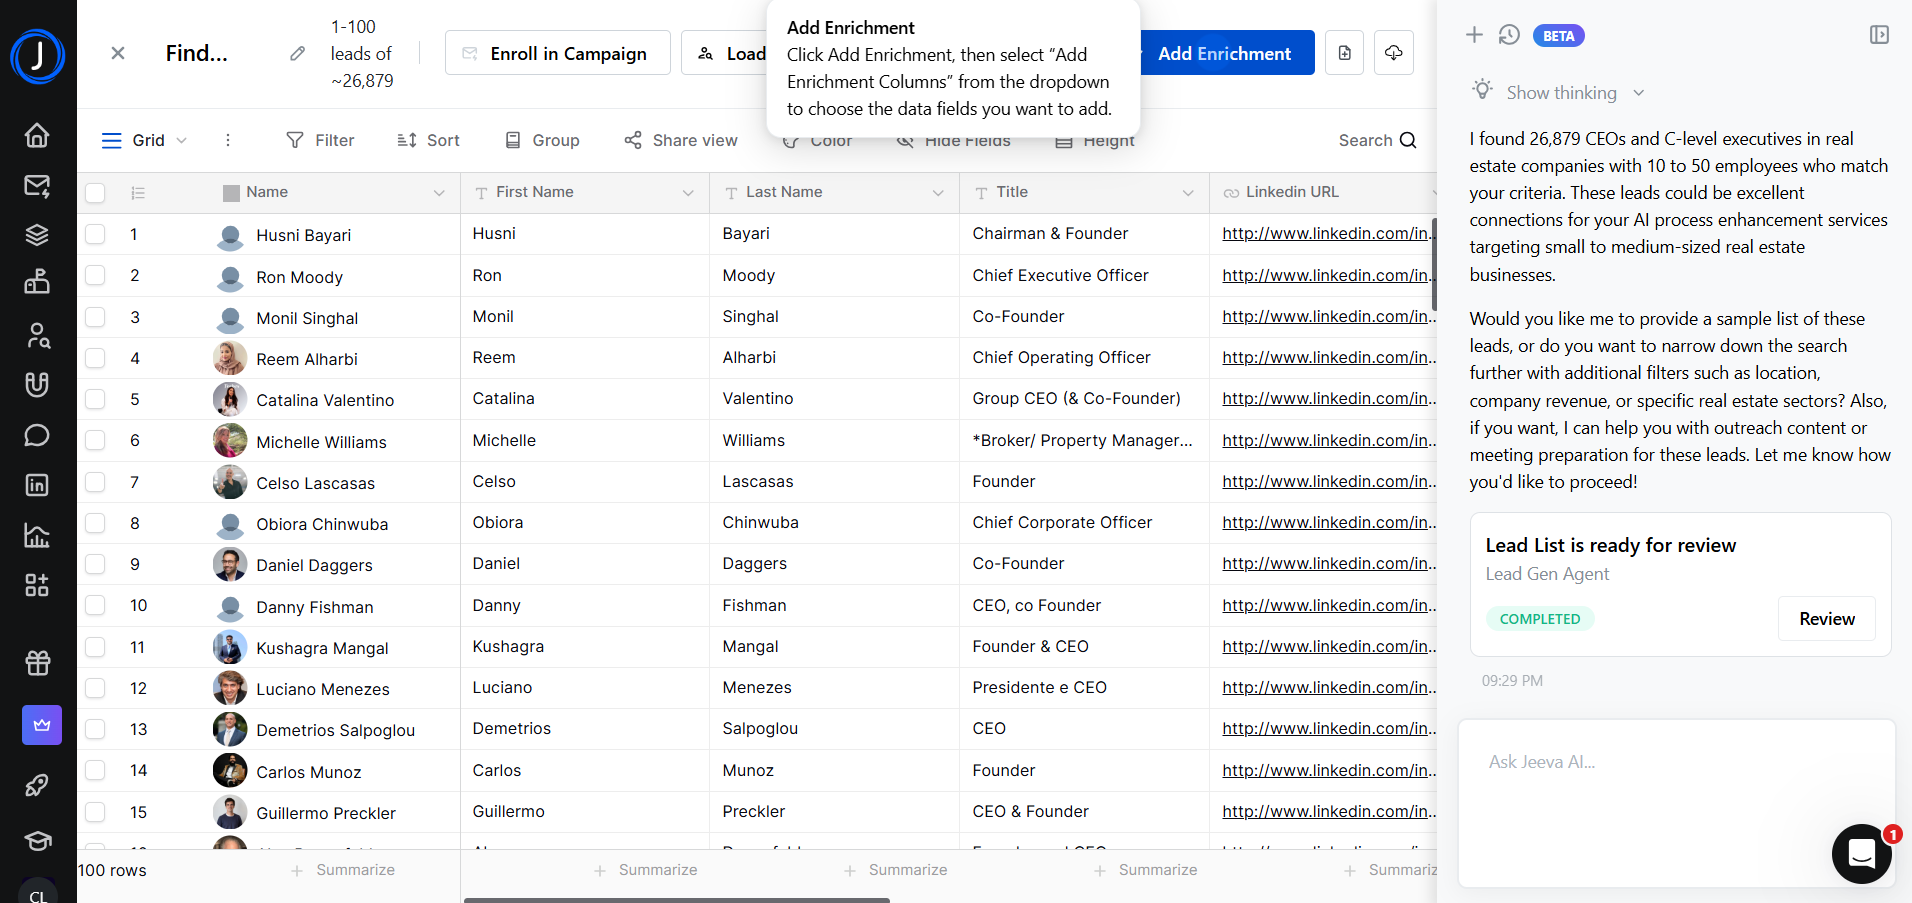Click Group in the grid toolbar
Image resolution: width=1912 pixels, height=903 pixels.
tap(542, 140)
